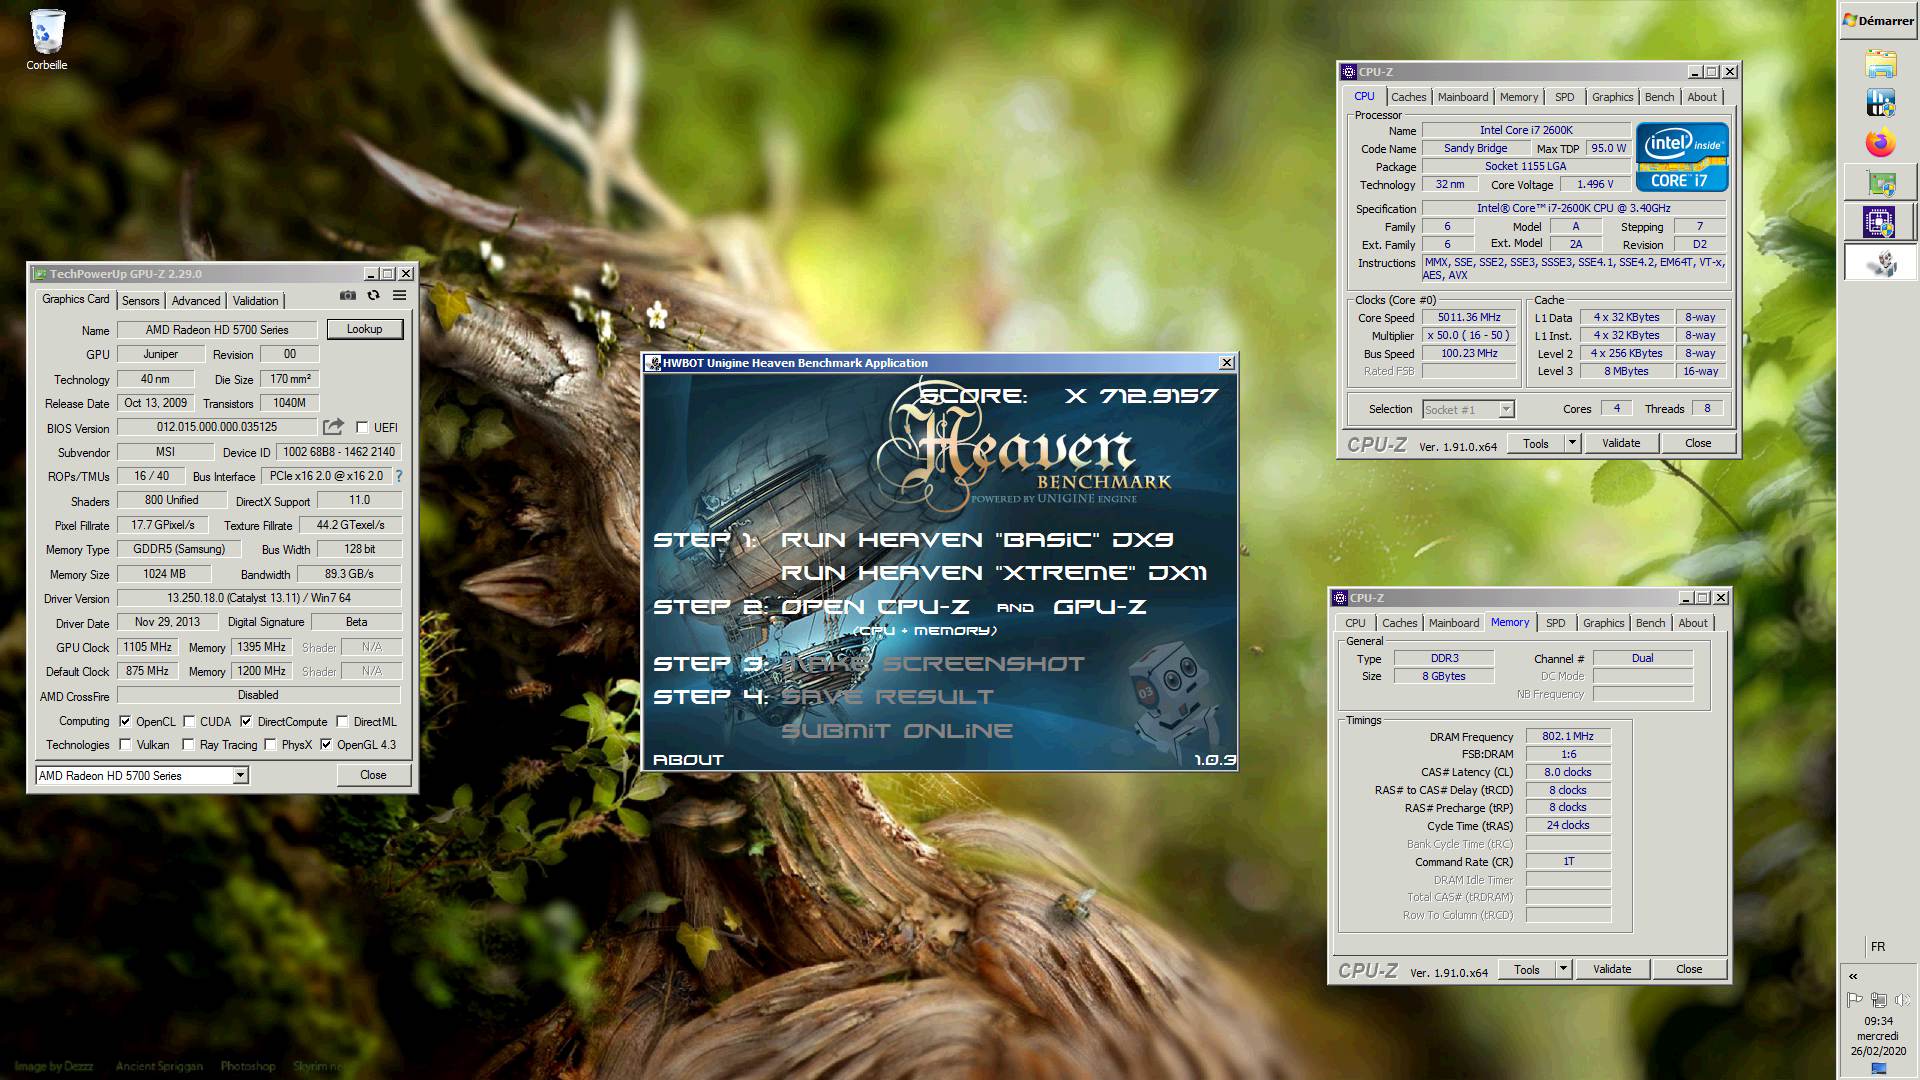The width and height of the screenshot is (1920, 1080).
Task: Switch to the Advanced tab in GPU-Z
Action: point(196,300)
